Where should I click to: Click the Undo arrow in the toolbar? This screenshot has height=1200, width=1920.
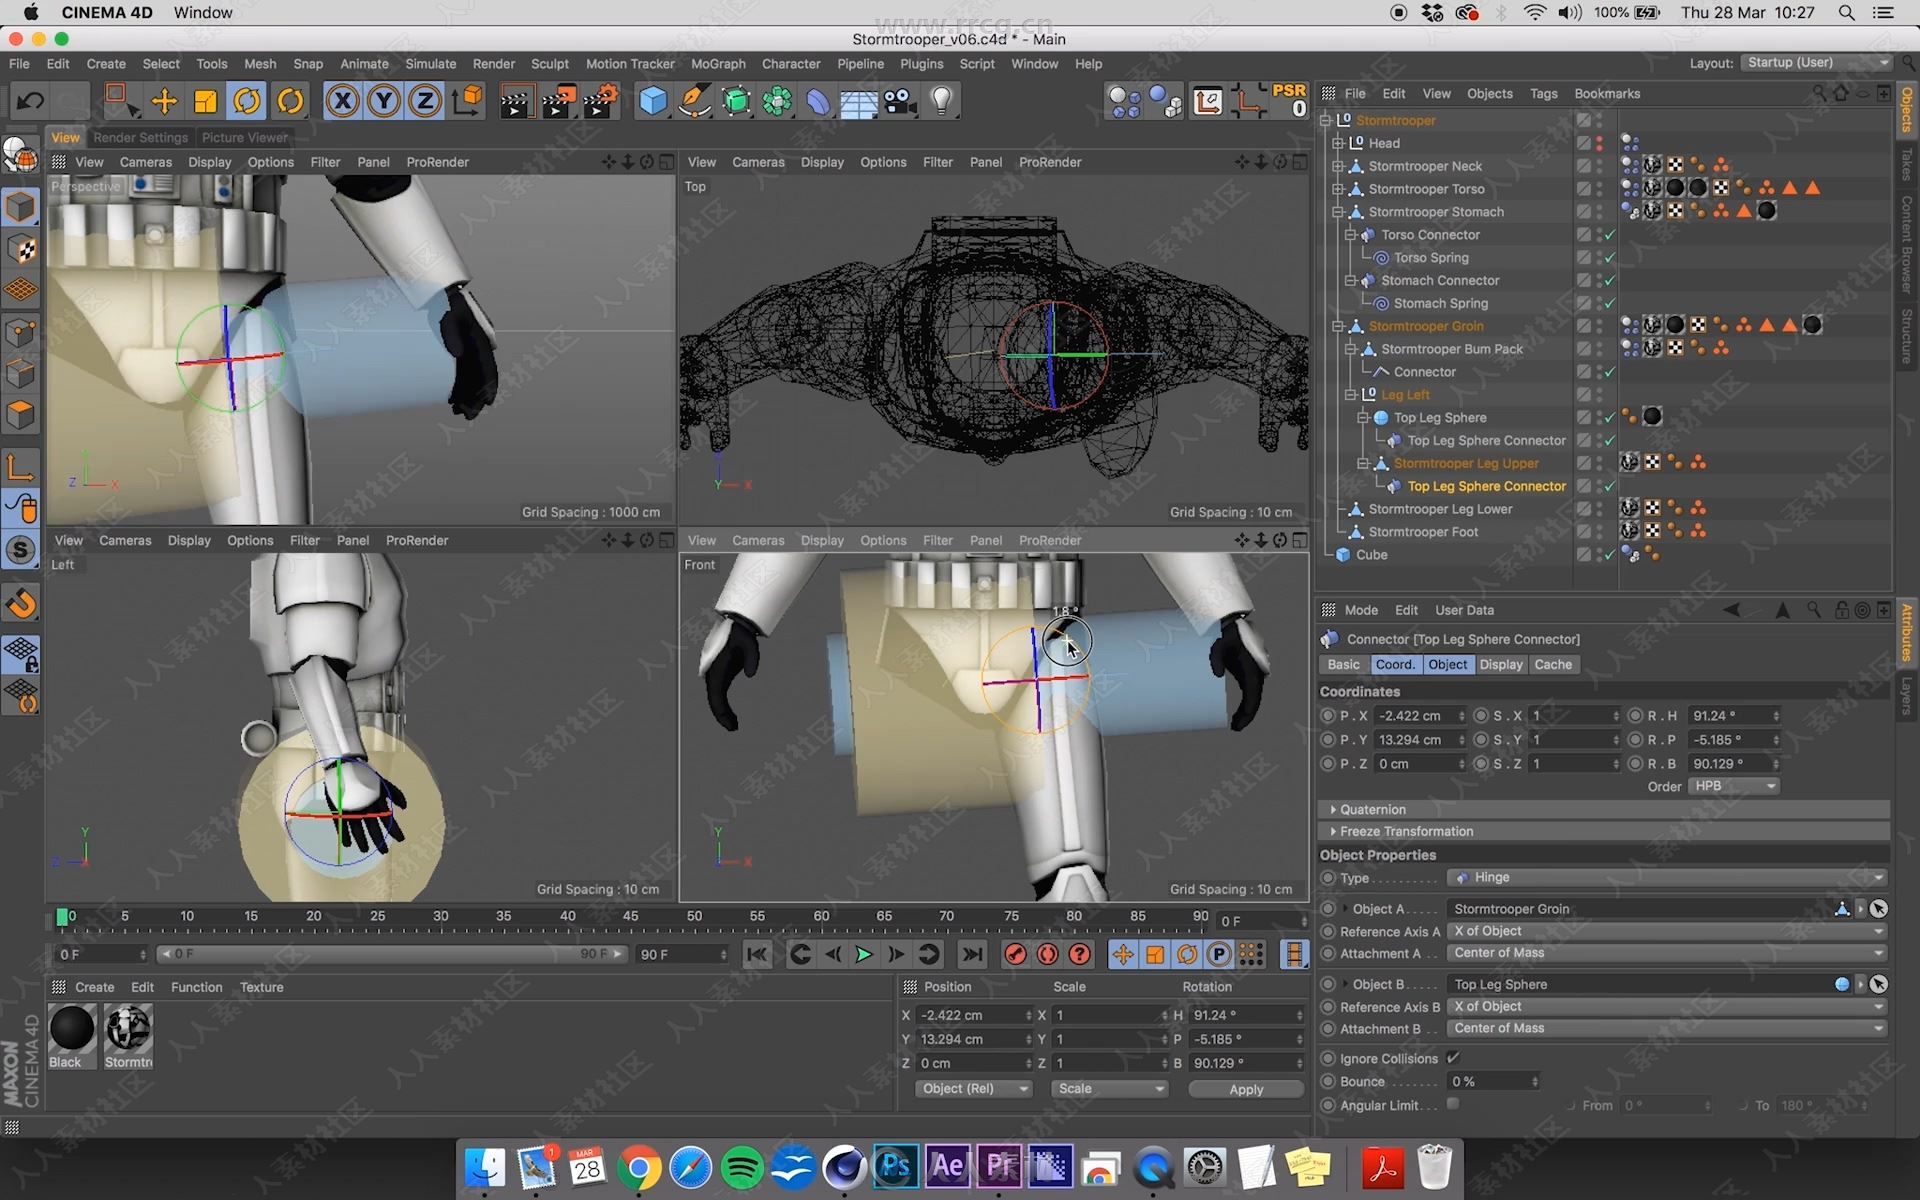click(31, 100)
